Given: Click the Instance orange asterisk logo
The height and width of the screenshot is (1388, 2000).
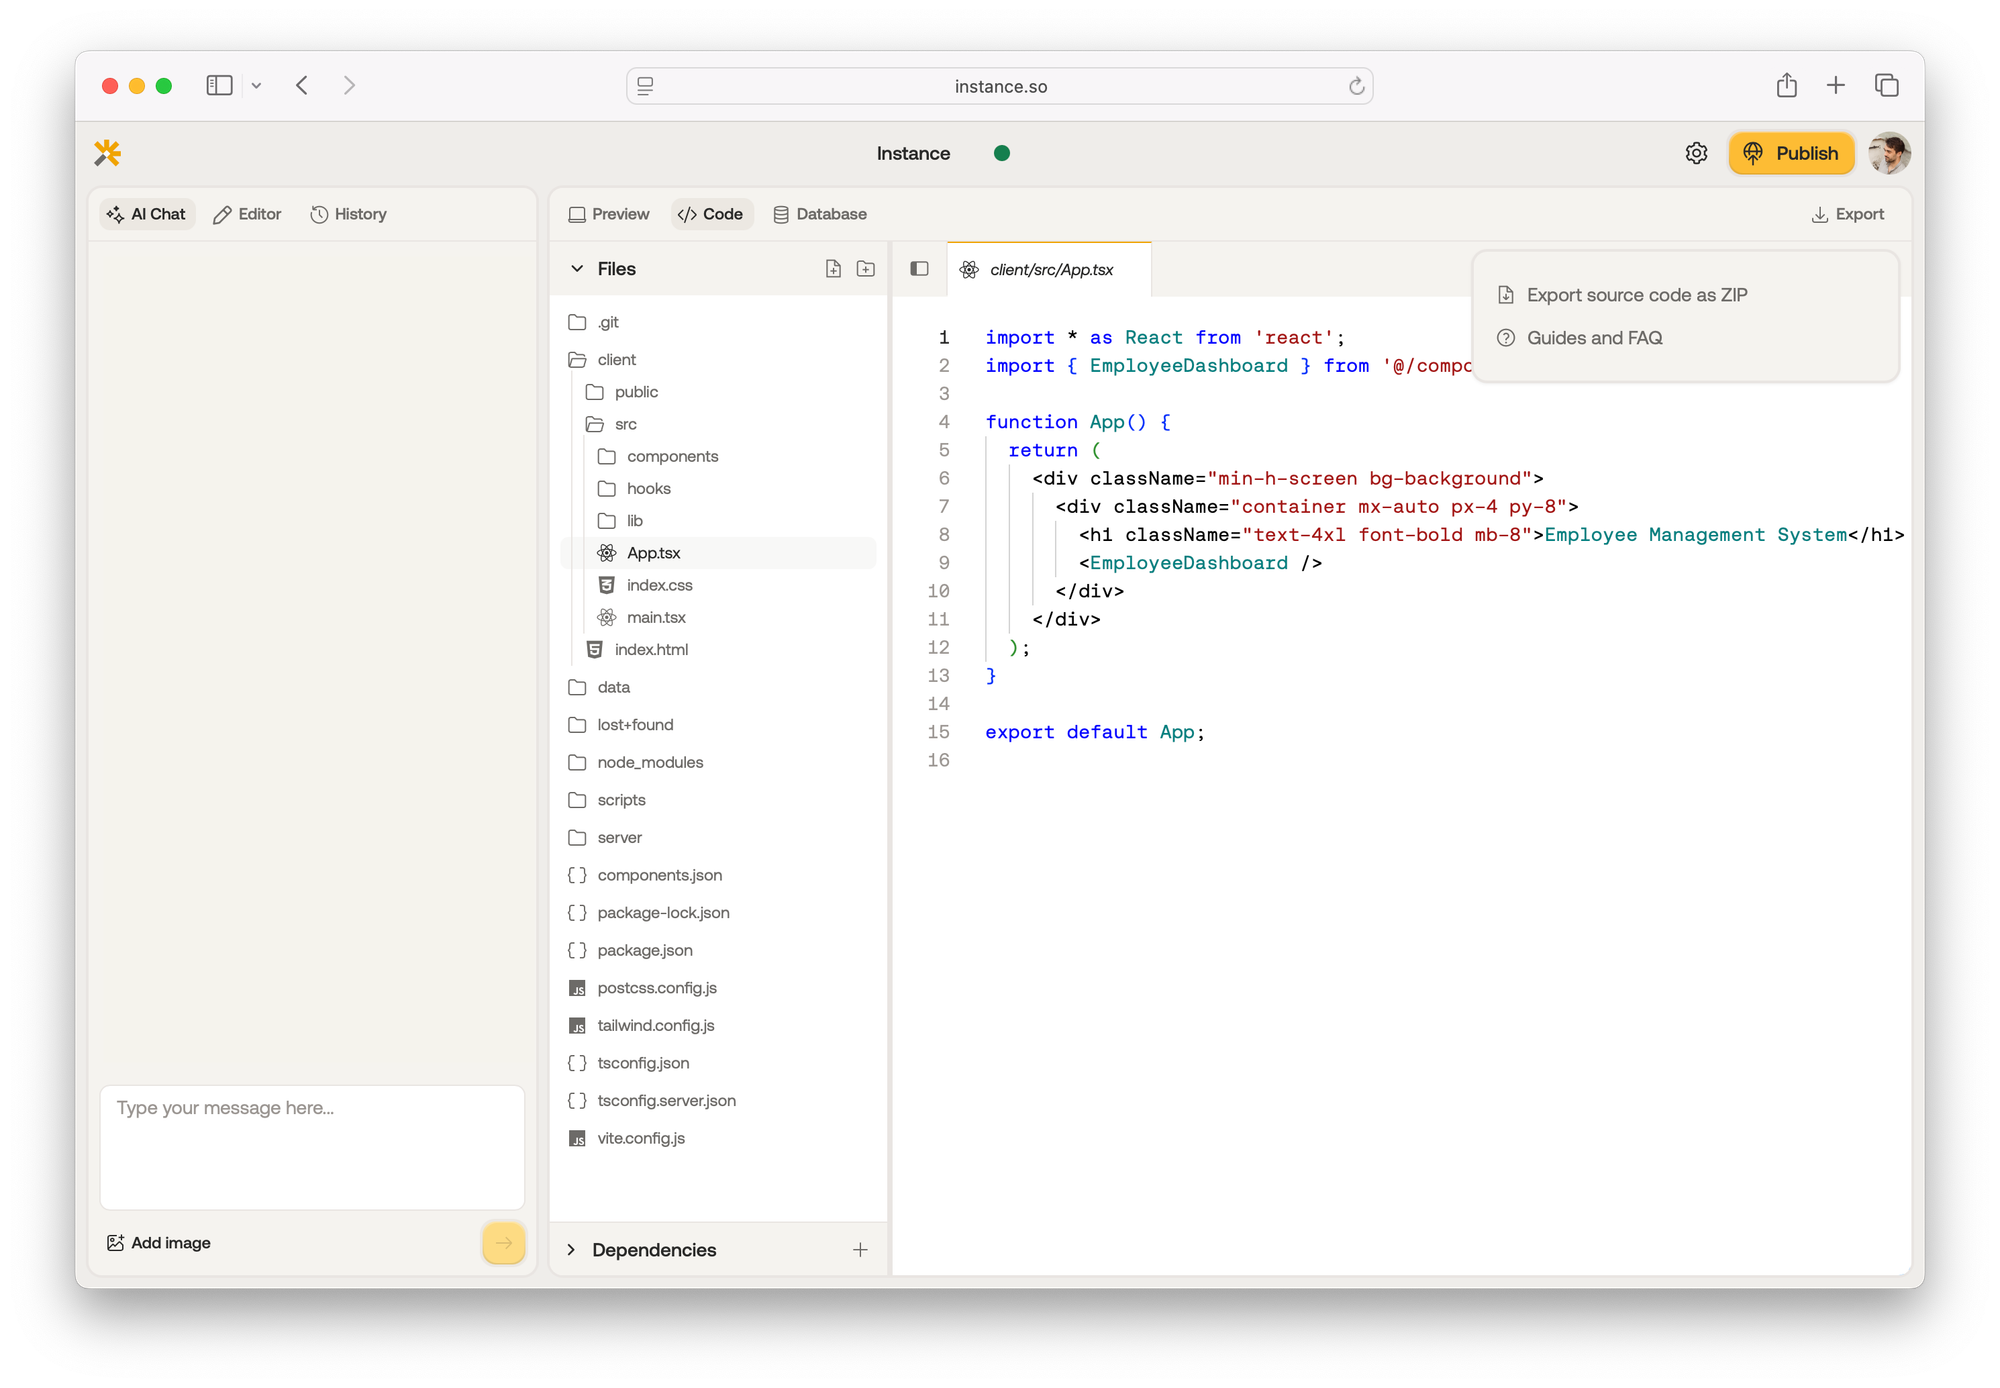Looking at the screenshot, I should (x=108, y=153).
